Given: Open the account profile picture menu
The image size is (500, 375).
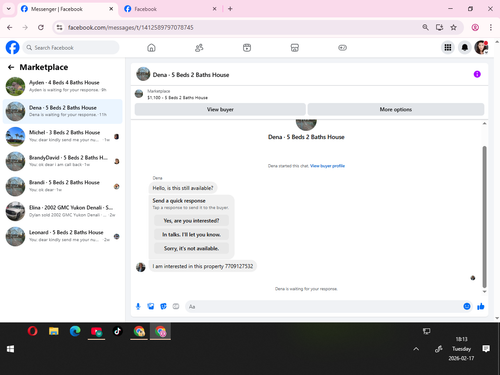Looking at the screenshot, I should coord(481,48).
